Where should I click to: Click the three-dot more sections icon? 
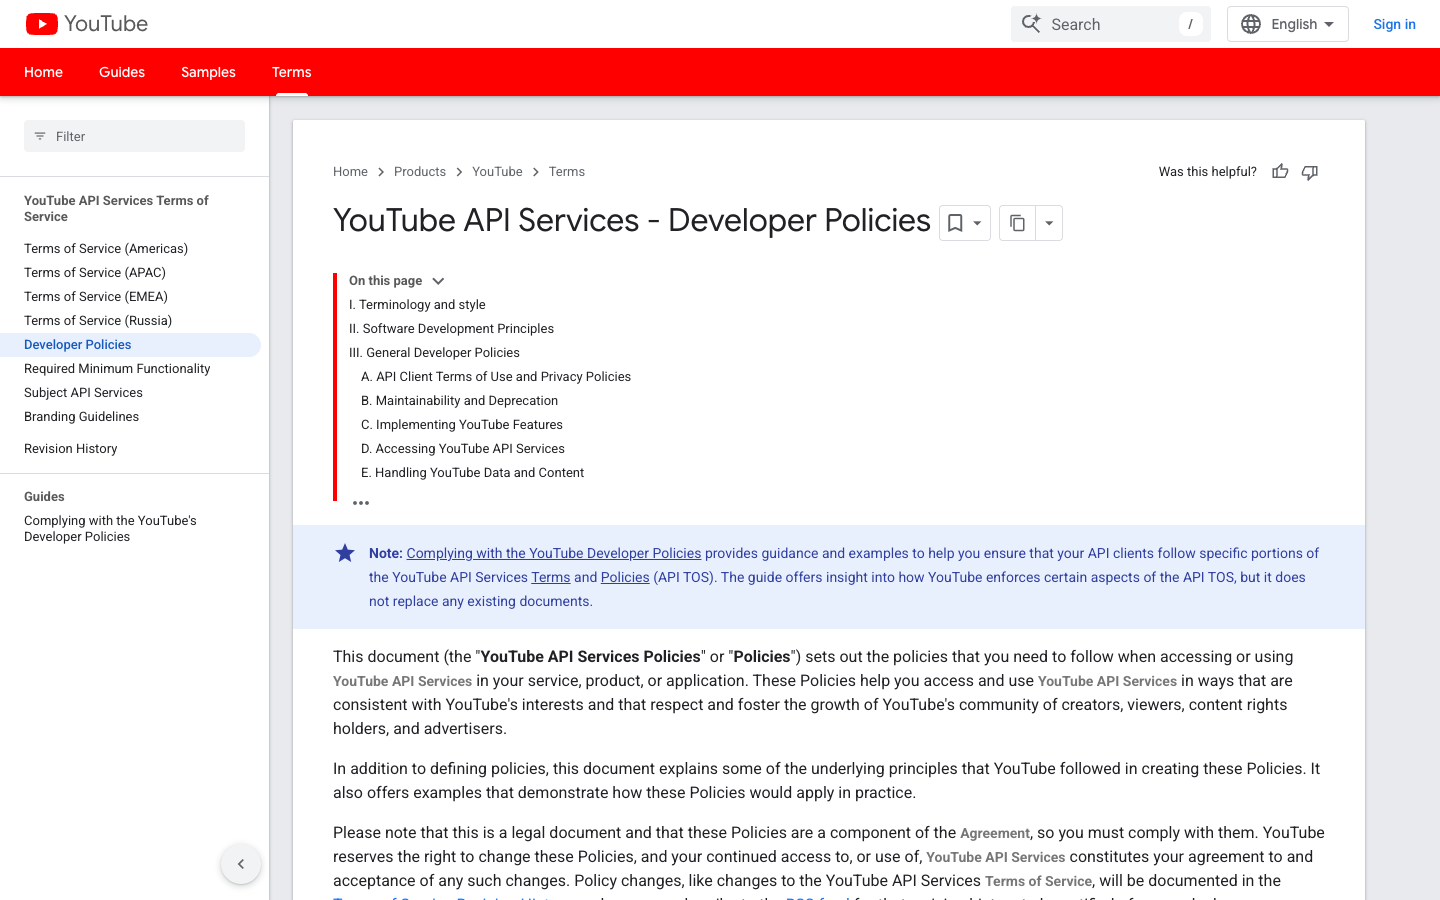[361, 503]
